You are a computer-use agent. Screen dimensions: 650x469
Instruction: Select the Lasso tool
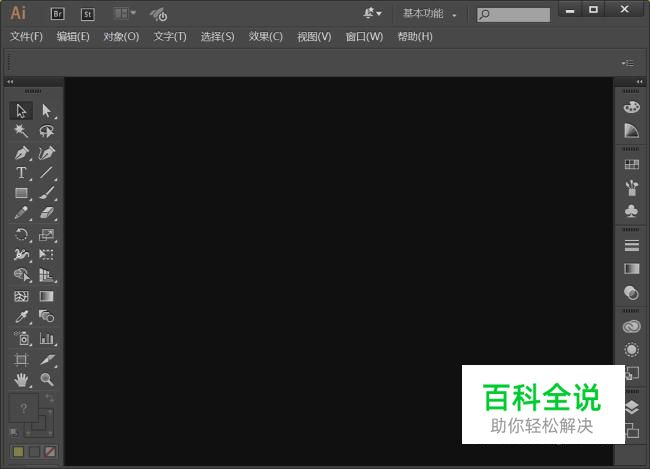(46, 131)
